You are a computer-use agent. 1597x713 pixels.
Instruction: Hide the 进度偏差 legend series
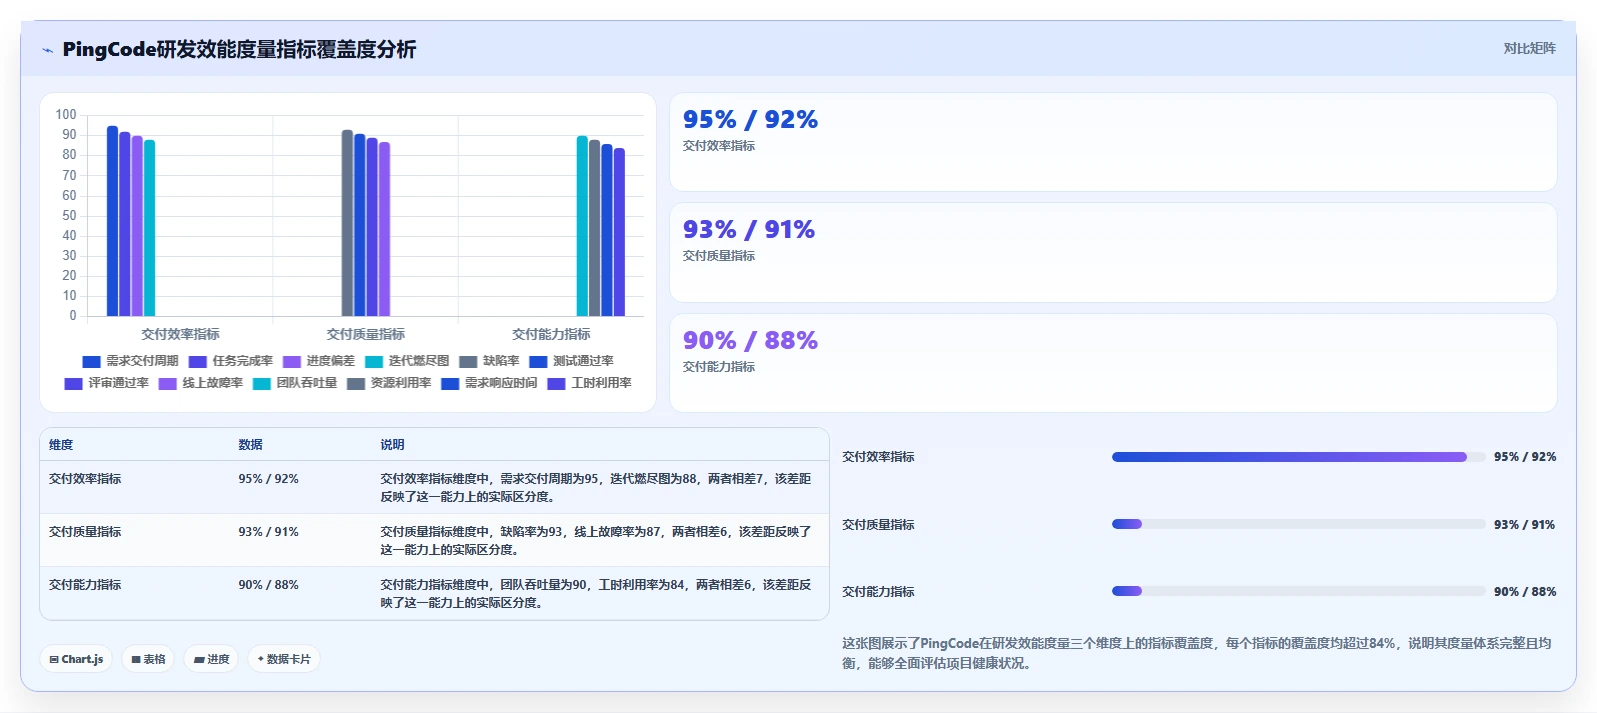[319, 361]
